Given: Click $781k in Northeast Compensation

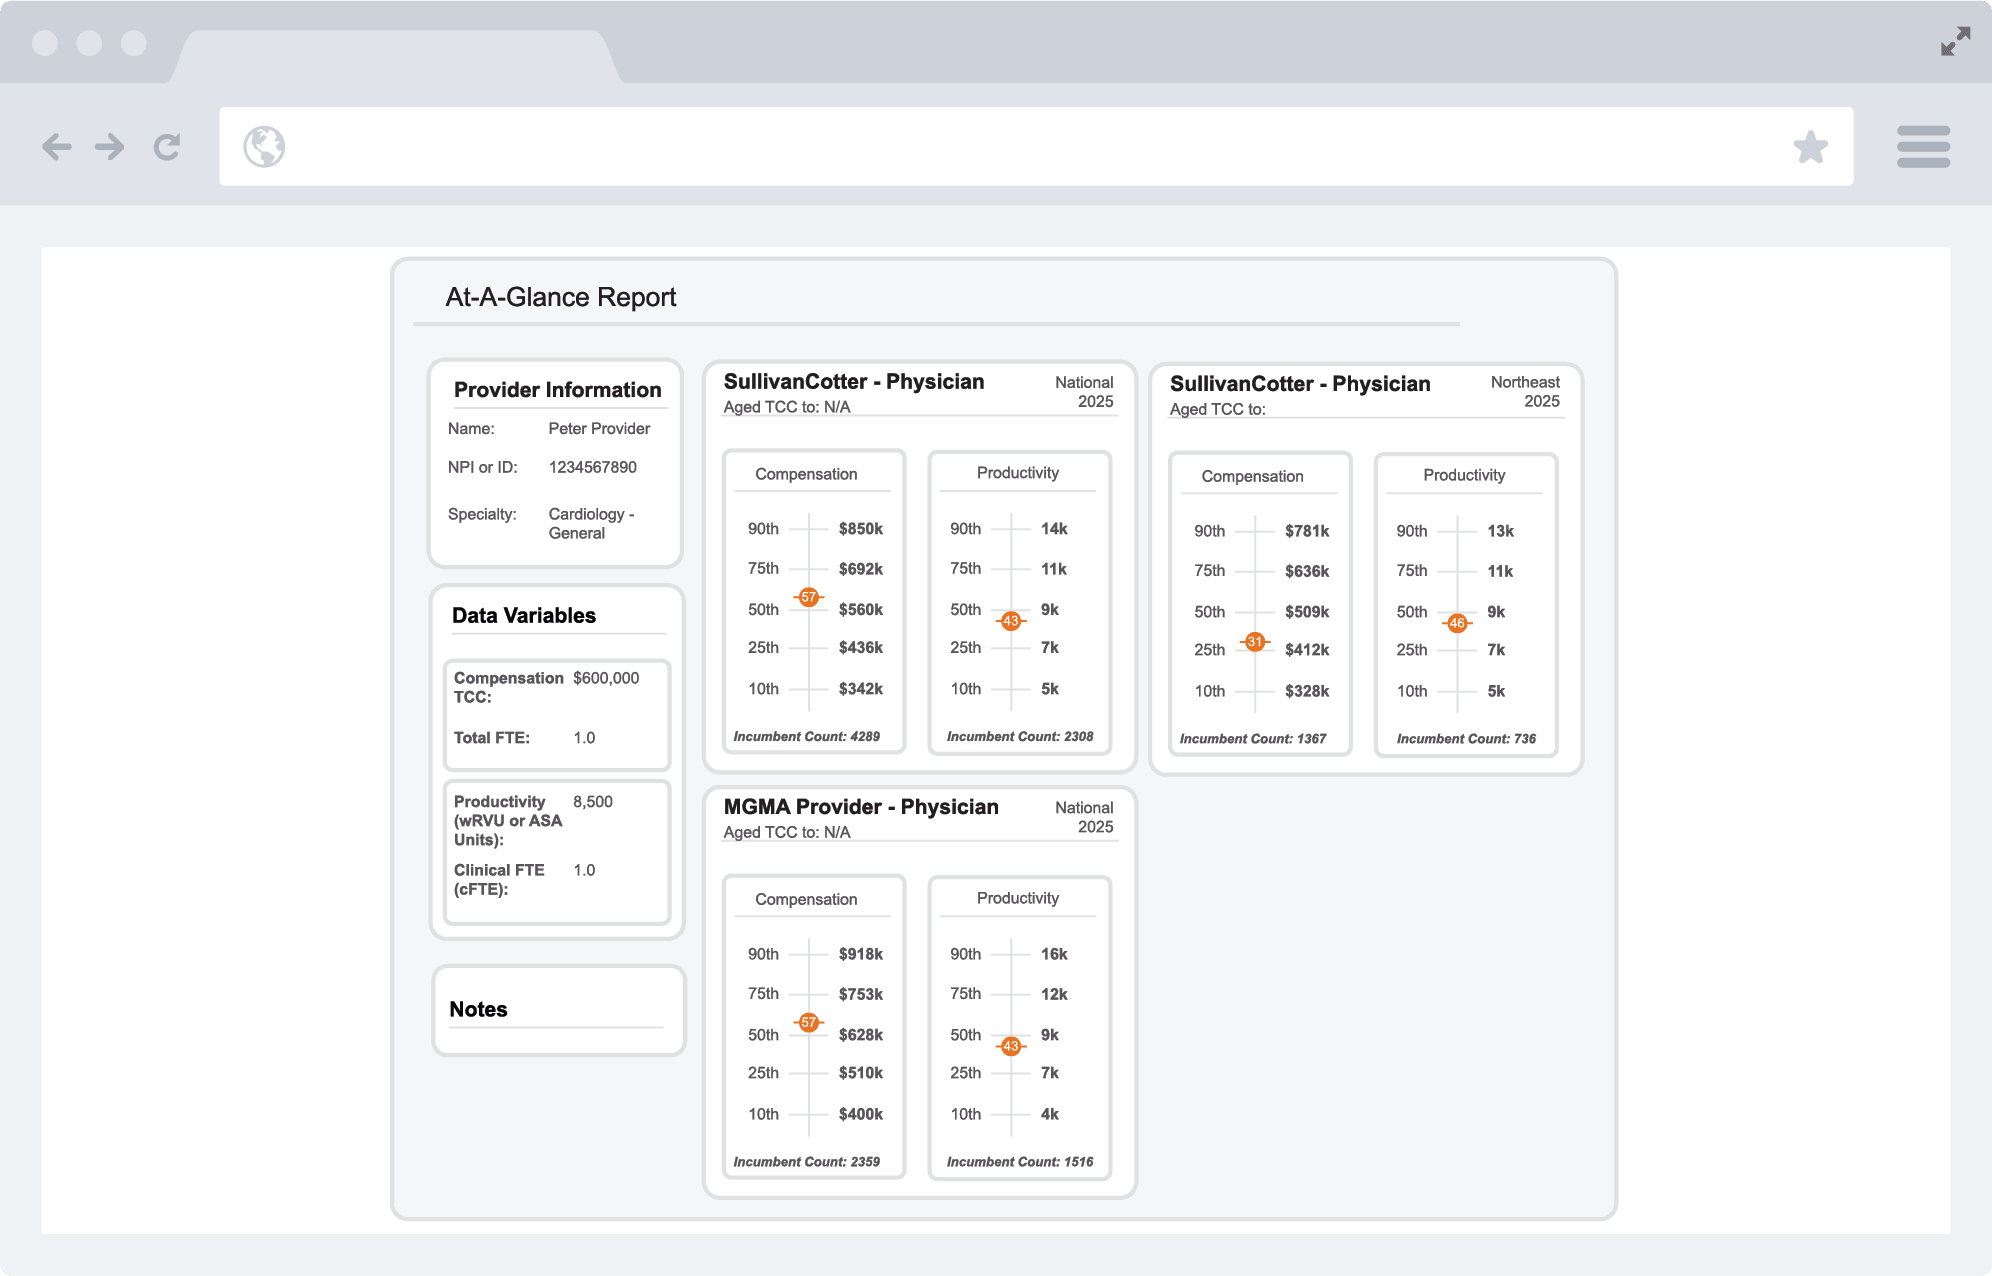Looking at the screenshot, I should [x=1306, y=531].
